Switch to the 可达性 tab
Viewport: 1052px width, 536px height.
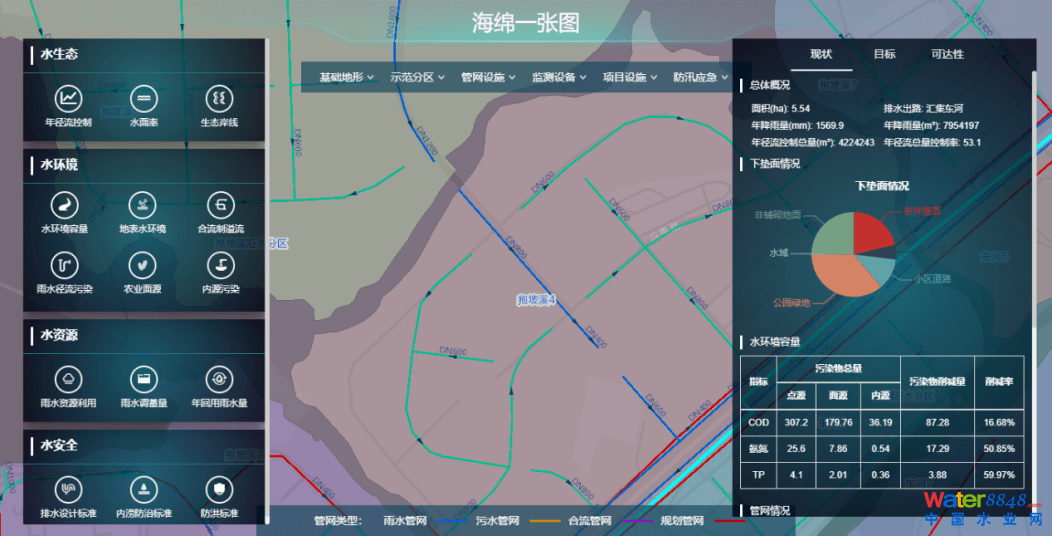click(947, 54)
